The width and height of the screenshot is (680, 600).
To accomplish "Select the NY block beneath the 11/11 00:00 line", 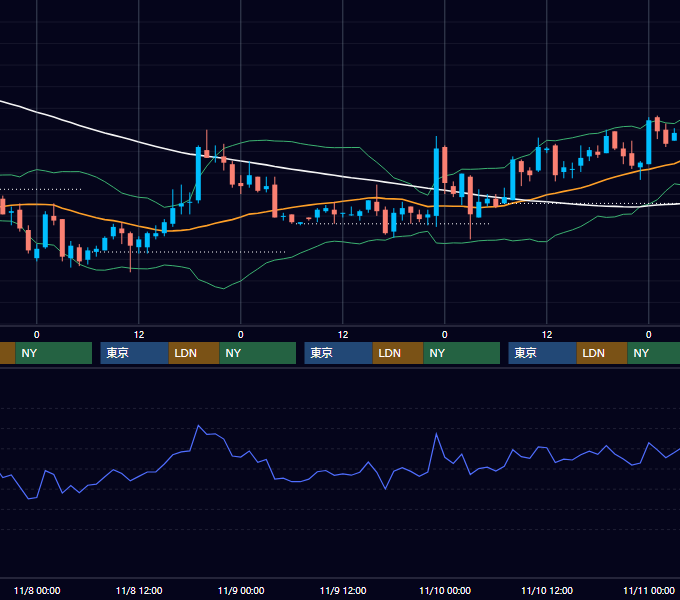I will click(x=654, y=353).
